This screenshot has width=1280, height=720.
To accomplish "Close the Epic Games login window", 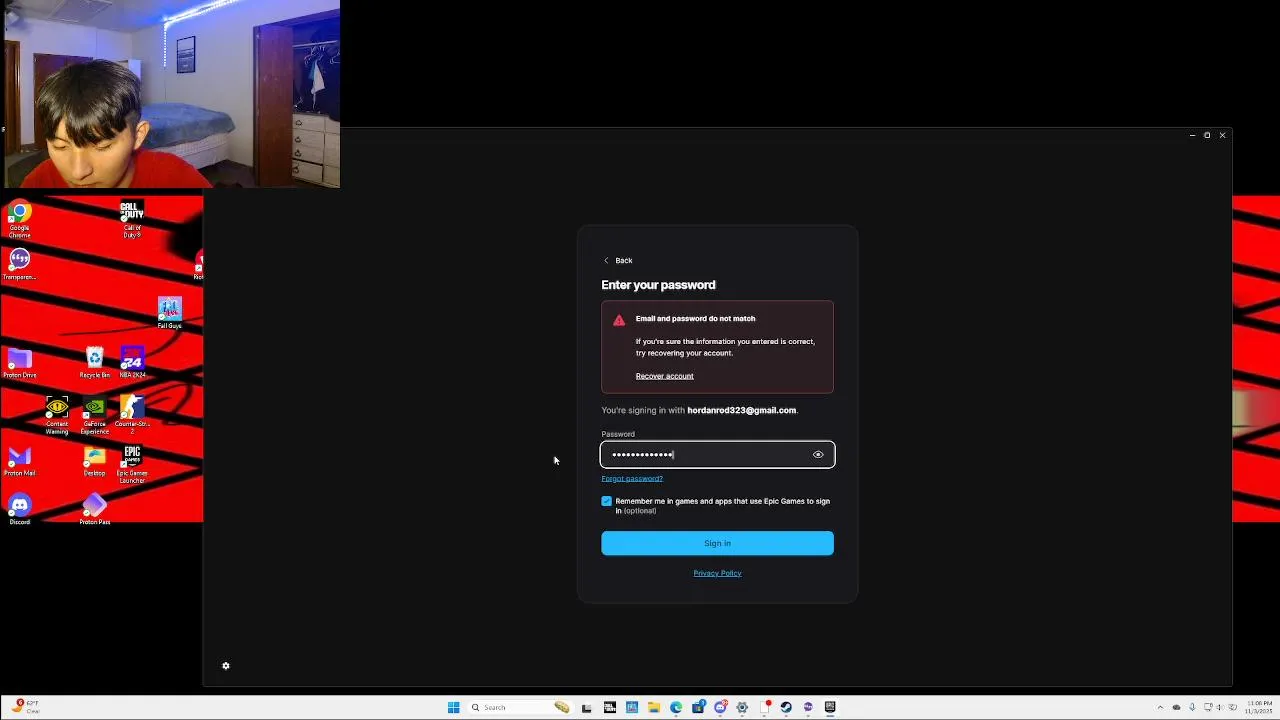I will pos(1222,135).
